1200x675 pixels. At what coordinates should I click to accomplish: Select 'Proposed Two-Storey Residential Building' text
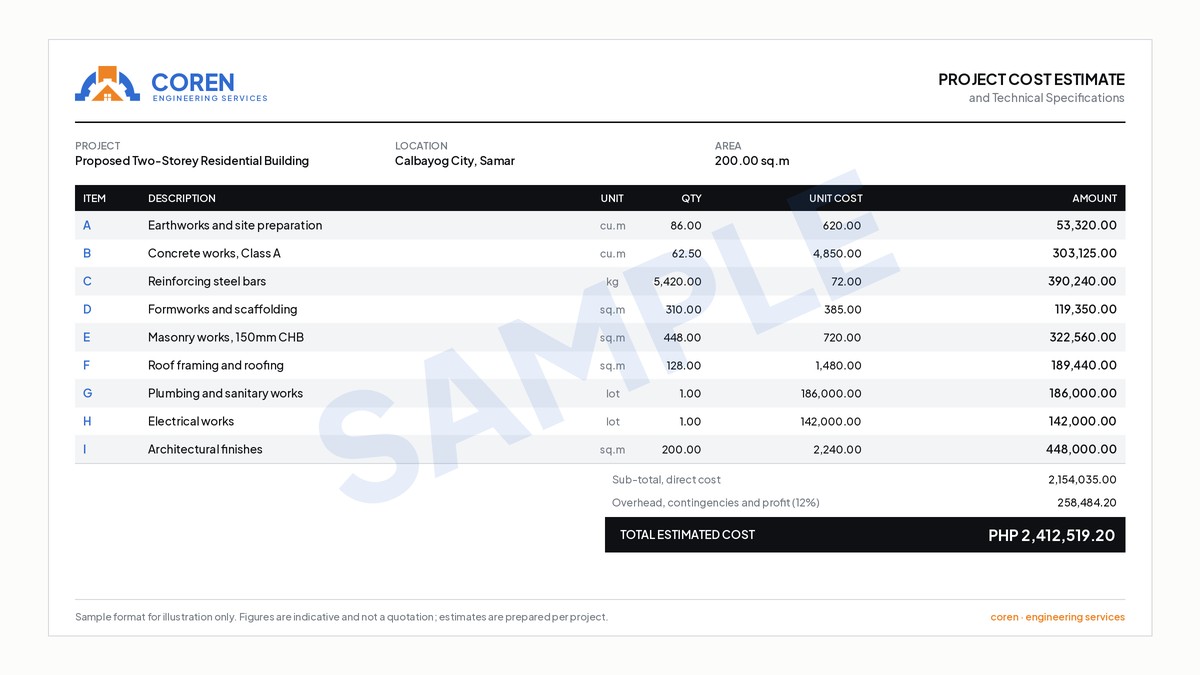(x=192, y=161)
